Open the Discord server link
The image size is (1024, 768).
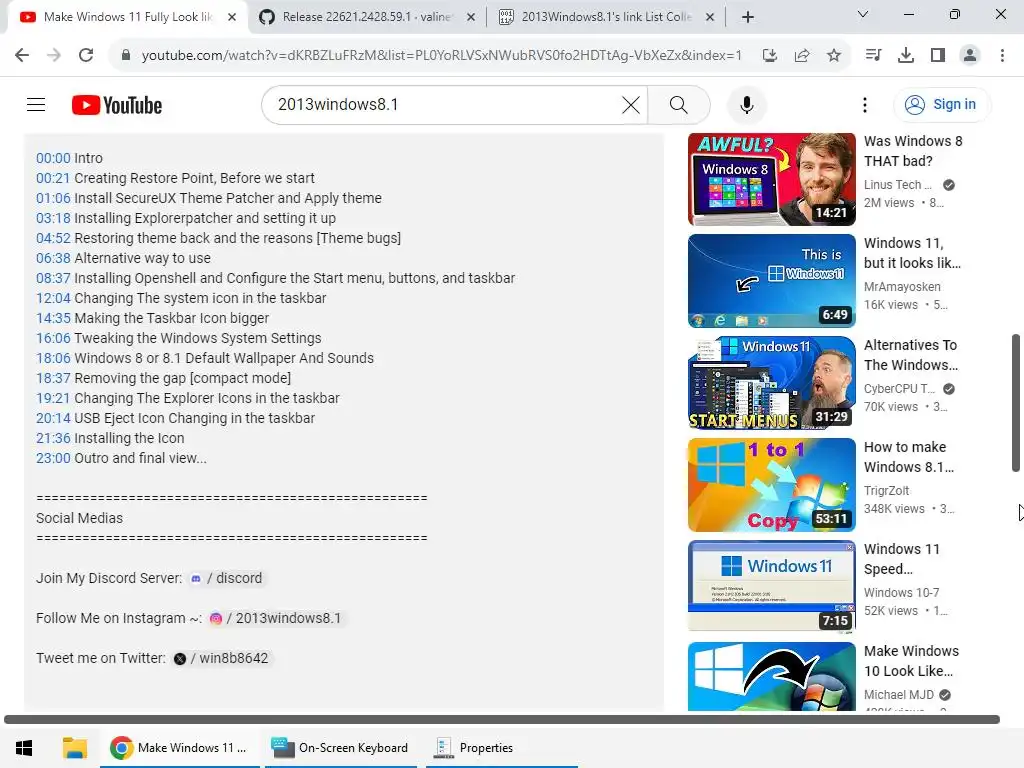[226, 579]
